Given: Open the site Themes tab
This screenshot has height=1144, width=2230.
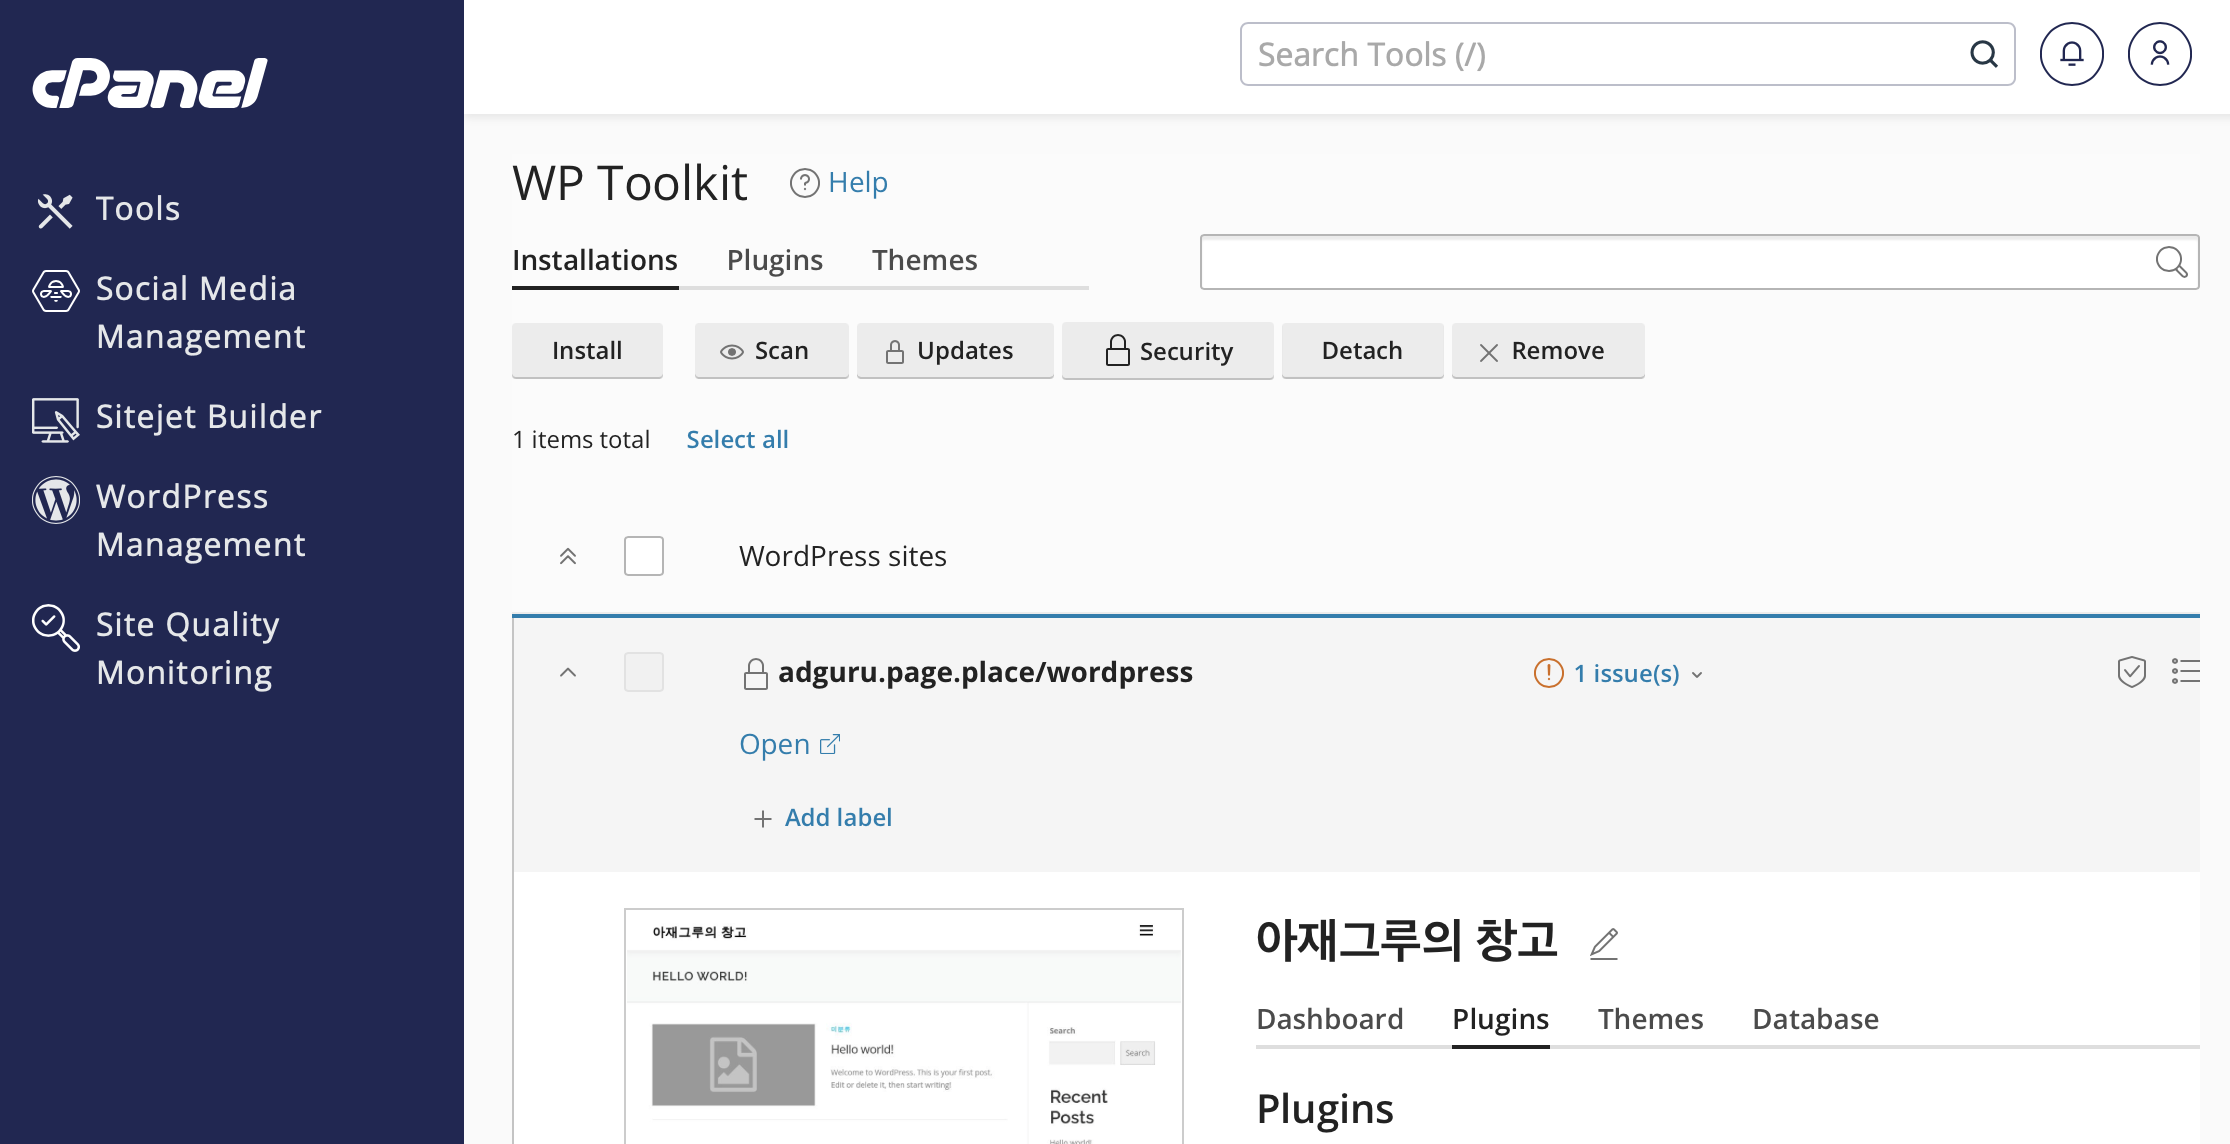Looking at the screenshot, I should point(1651,1020).
